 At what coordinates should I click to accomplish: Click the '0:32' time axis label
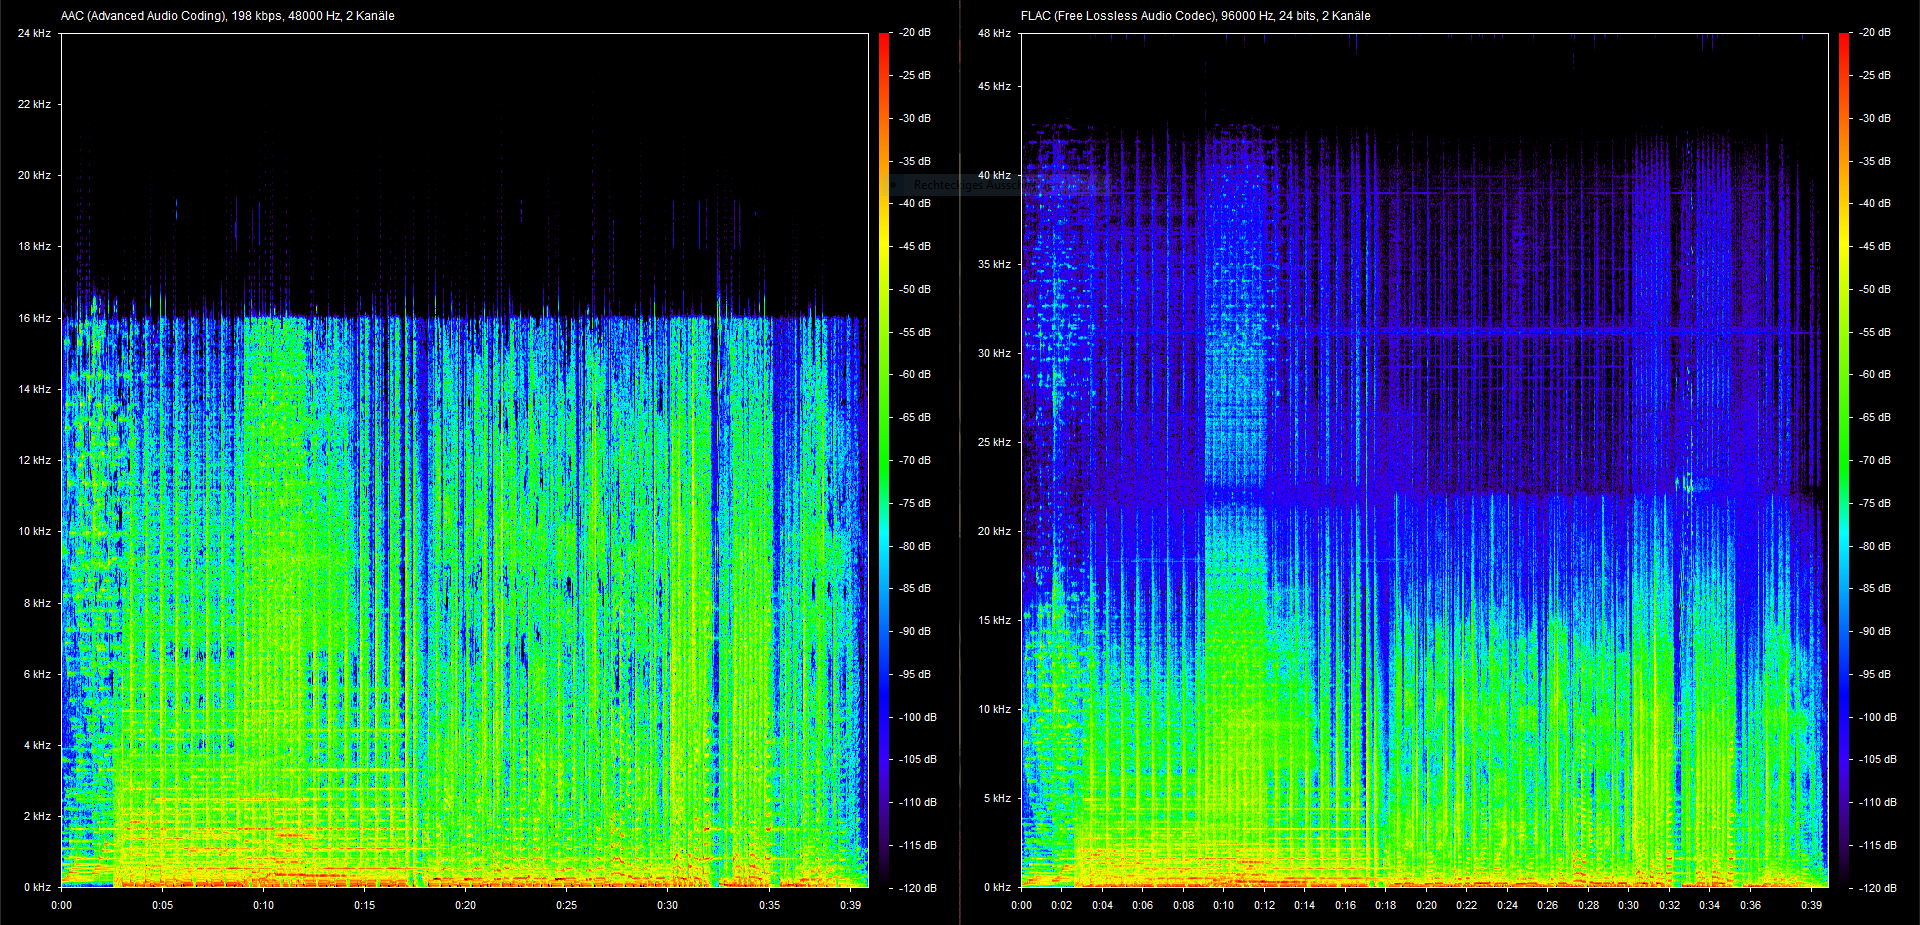pos(1669,905)
